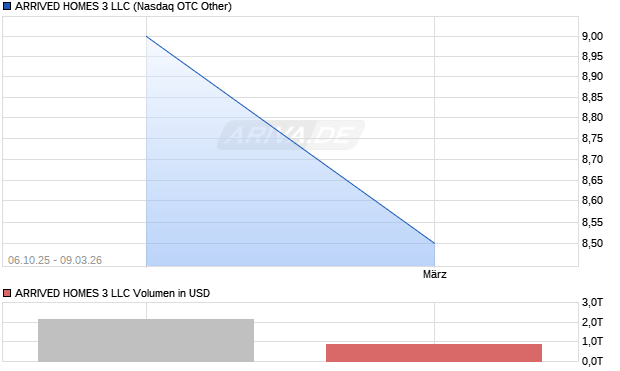Click the date range 06.10.25 - 09.03.26
The height and width of the screenshot is (371, 620).
tap(55, 260)
